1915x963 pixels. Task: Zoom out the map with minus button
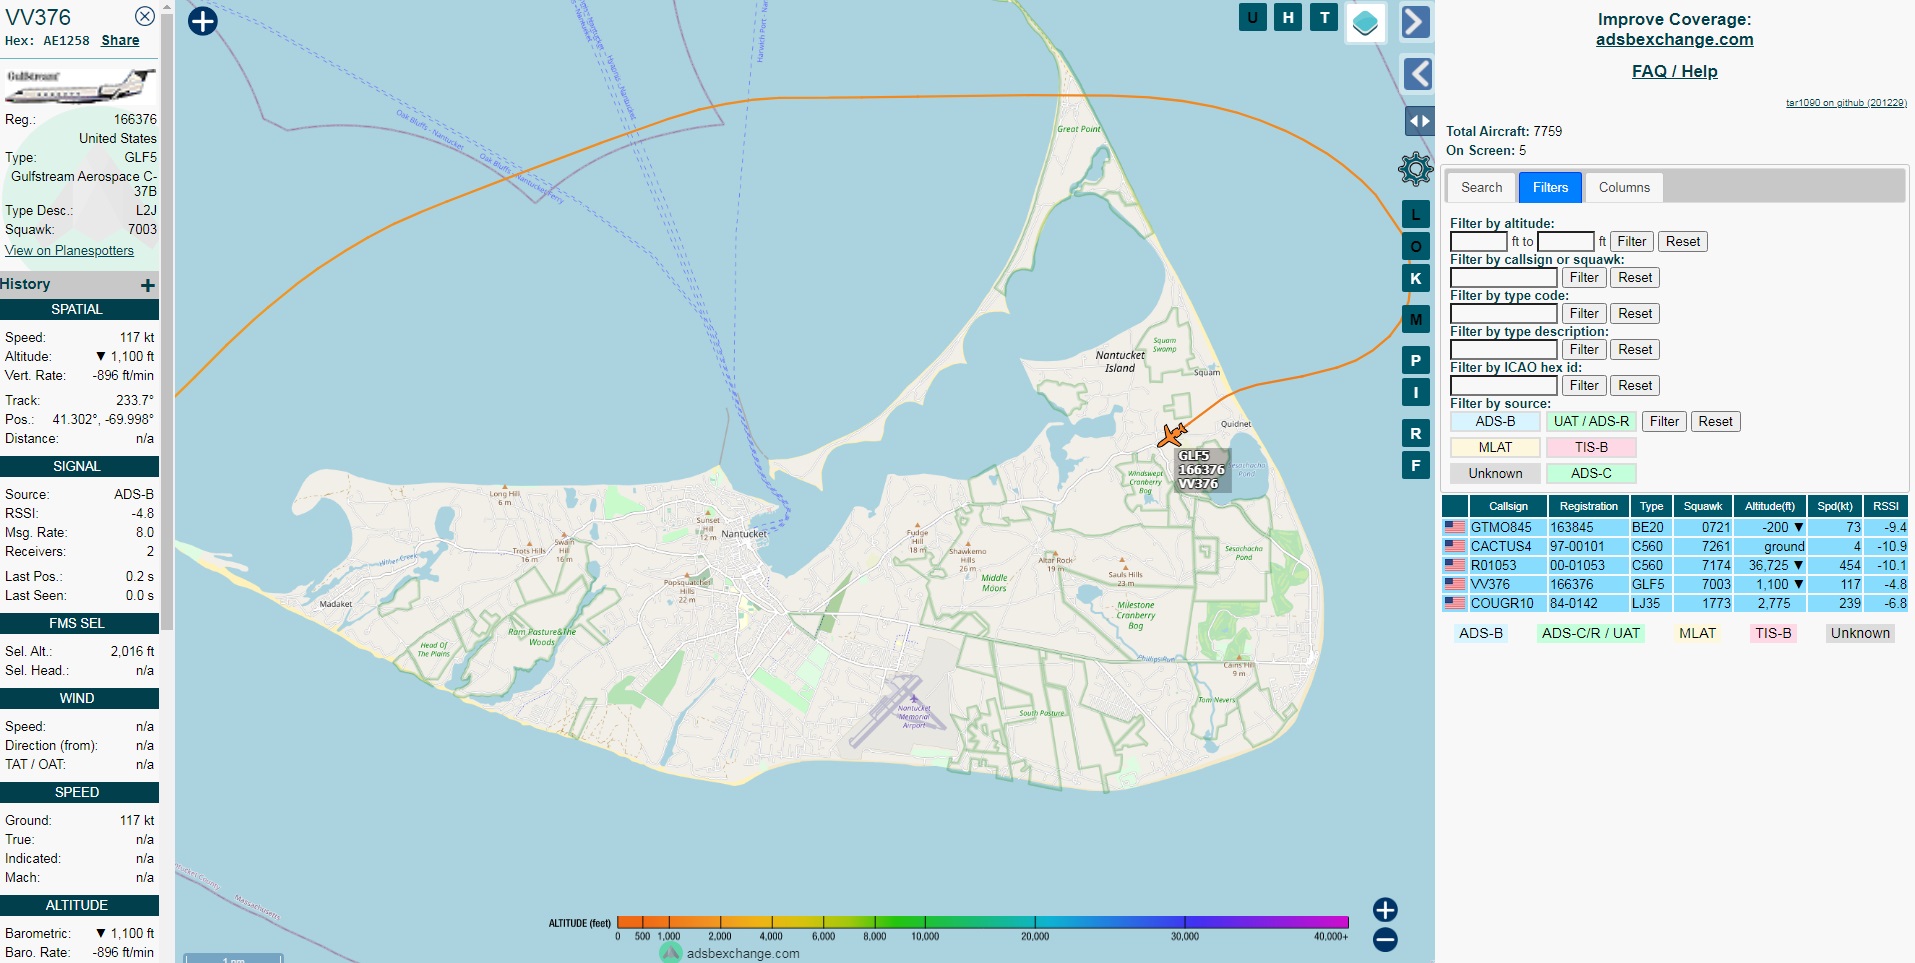[1385, 940]
